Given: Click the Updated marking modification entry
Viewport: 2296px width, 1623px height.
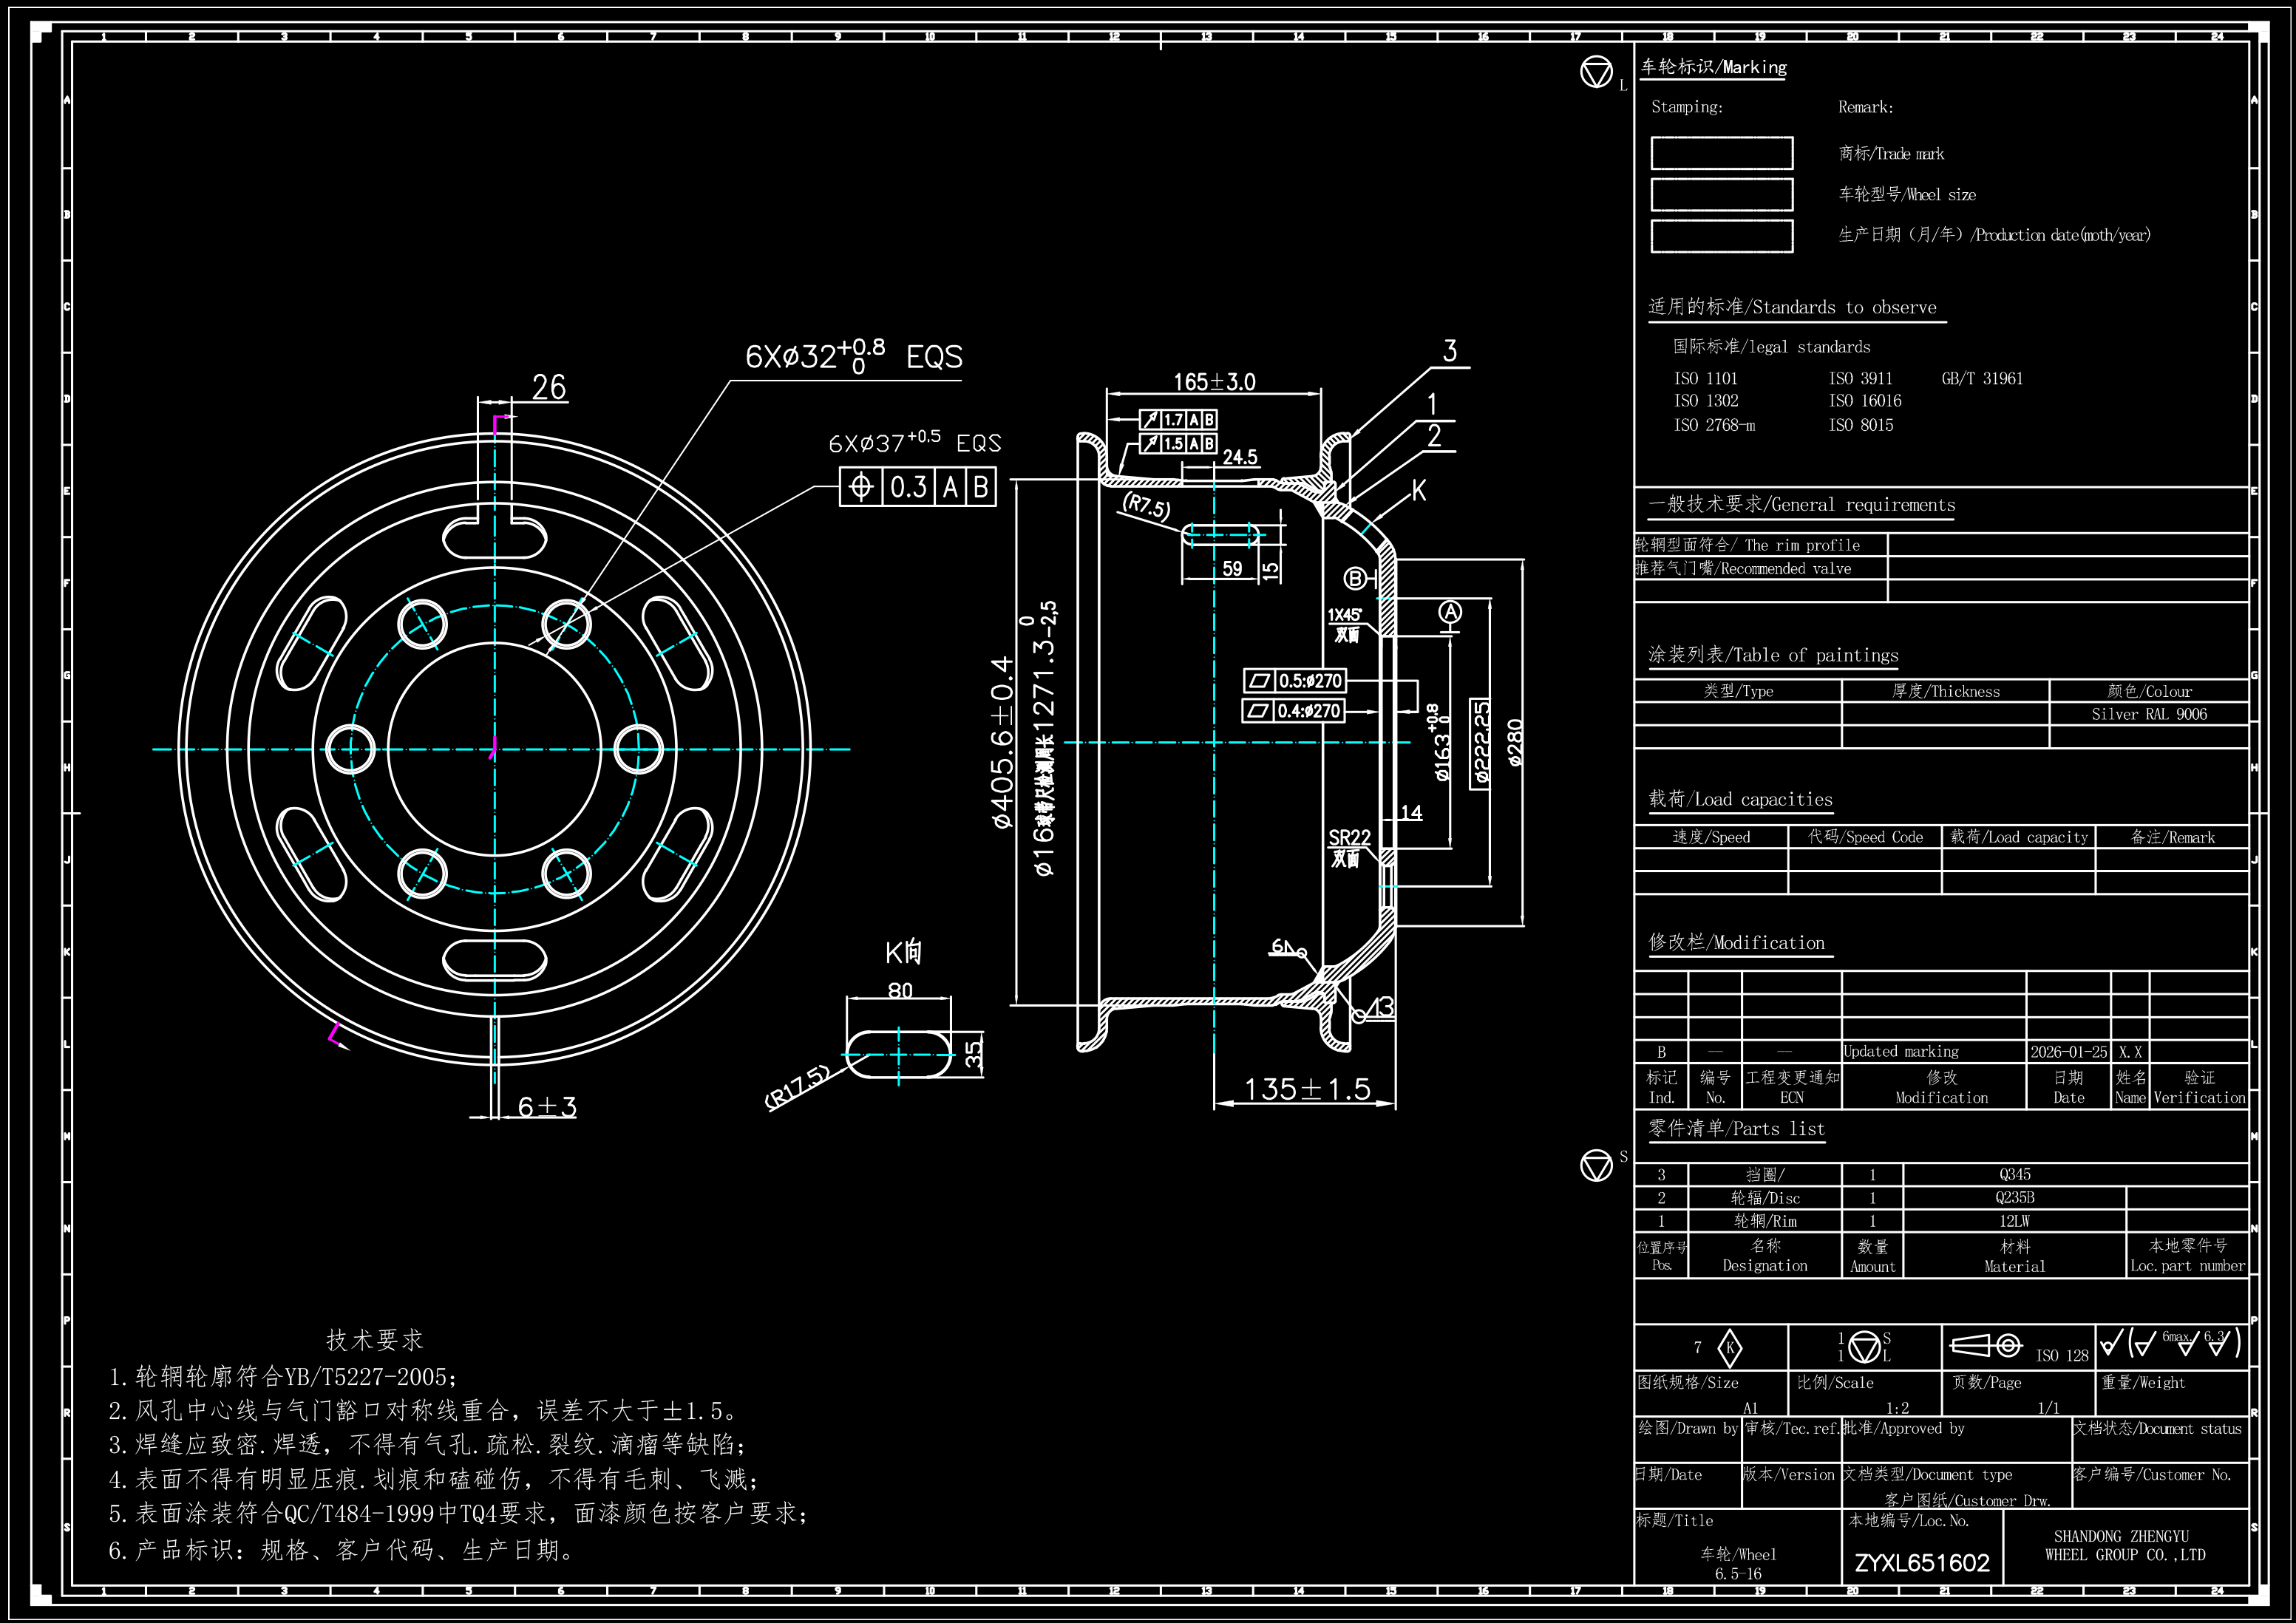Looking at the screenshot, I should point(1900,1051).
